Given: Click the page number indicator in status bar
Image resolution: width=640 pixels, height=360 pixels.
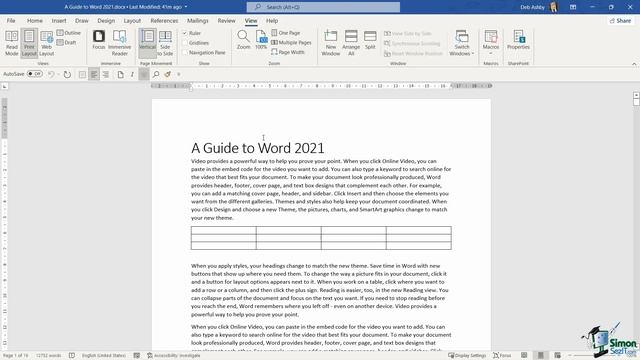Looking at the screenshot, I should click(16, 356).
